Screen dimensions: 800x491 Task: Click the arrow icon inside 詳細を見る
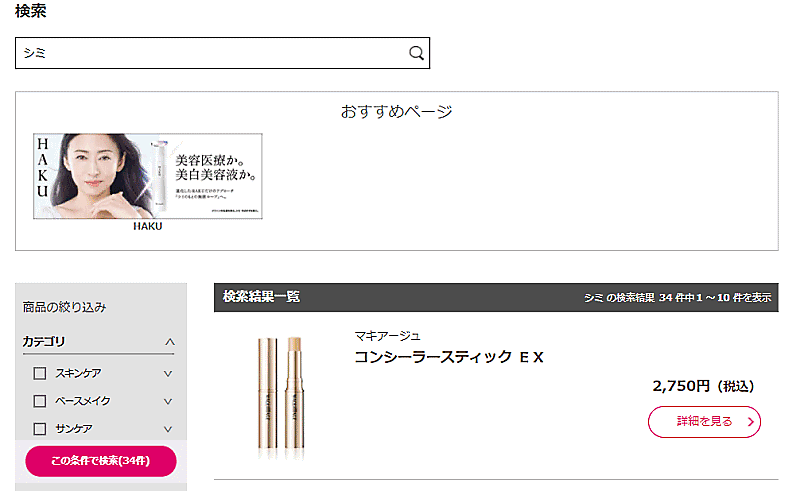750,422
